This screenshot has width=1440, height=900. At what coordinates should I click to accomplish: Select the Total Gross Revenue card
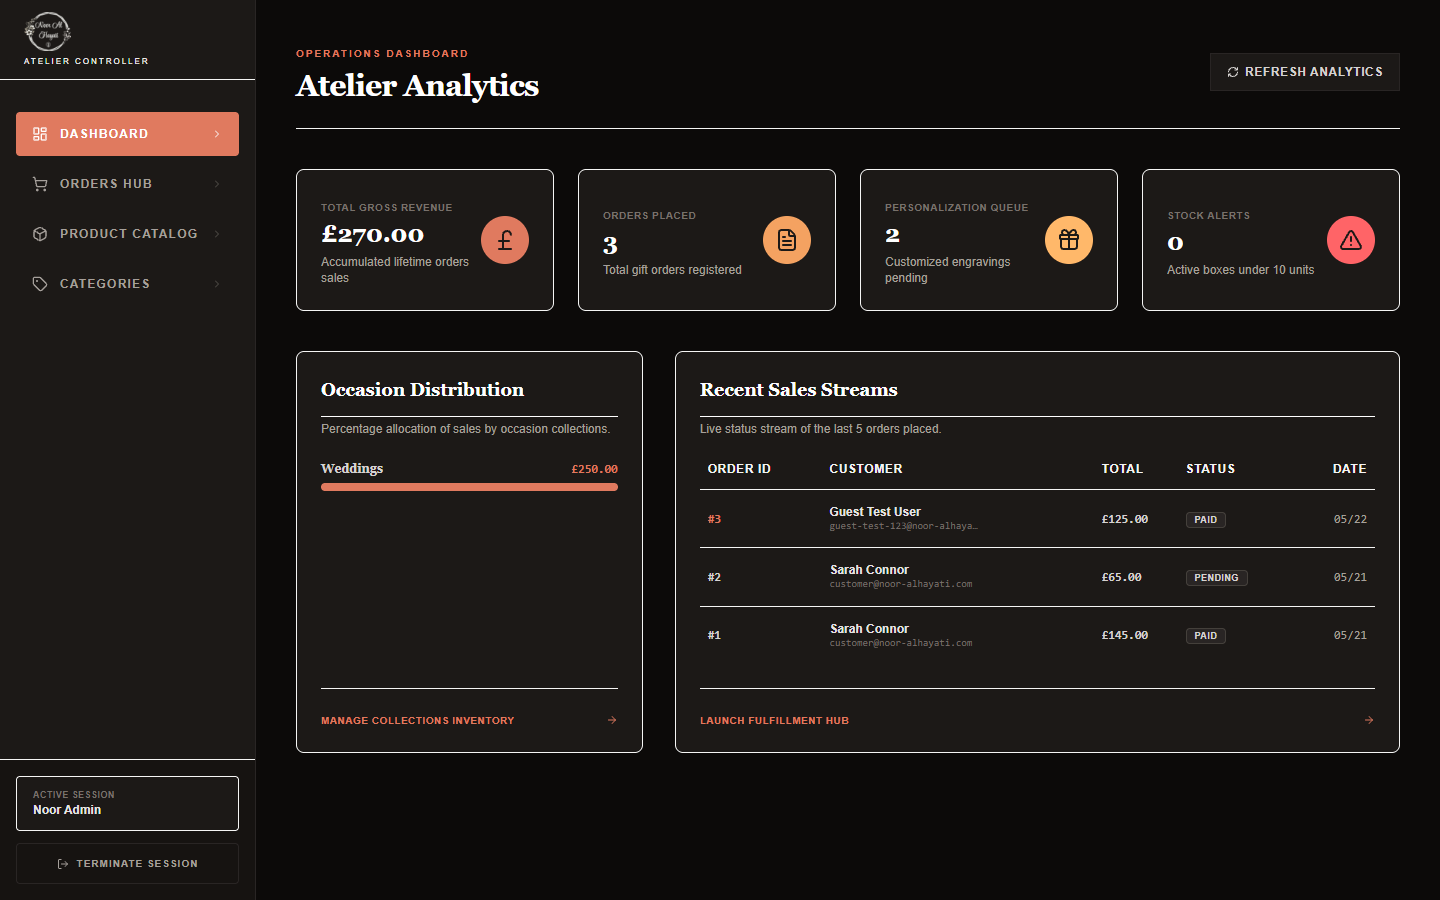(425, 240)
